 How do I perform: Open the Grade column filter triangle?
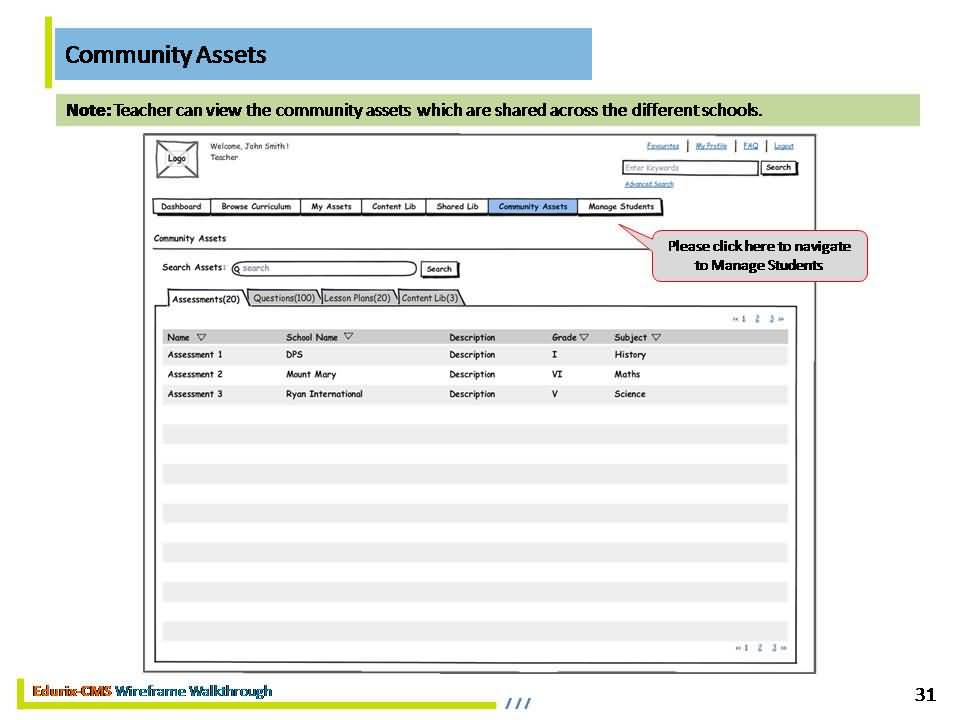tap(584, 337)
